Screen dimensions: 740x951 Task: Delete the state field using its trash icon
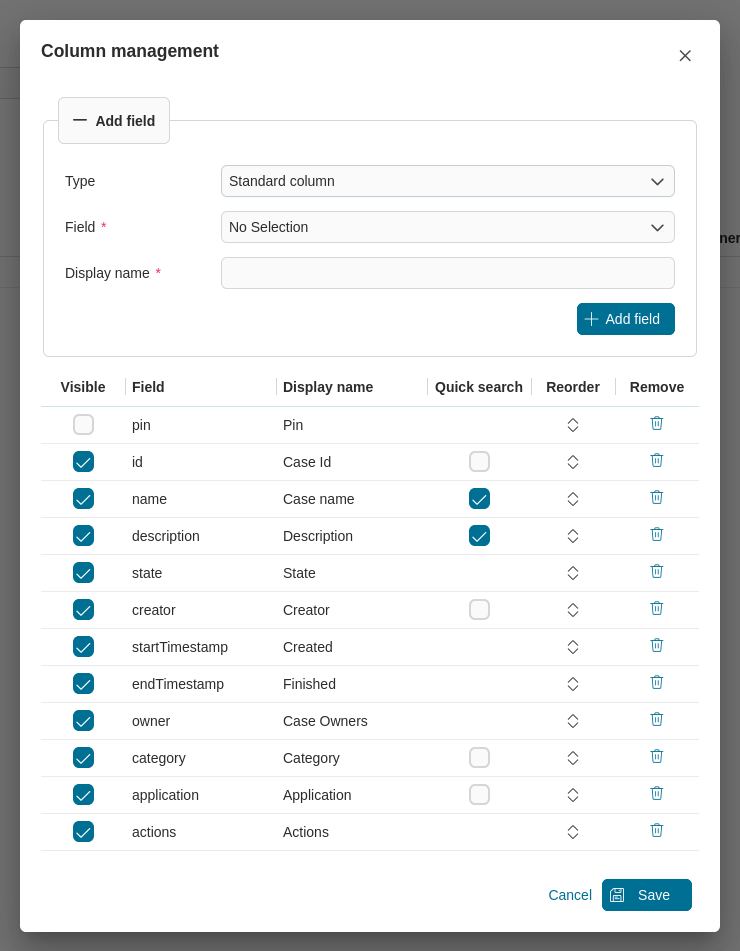tap(656, 571)
